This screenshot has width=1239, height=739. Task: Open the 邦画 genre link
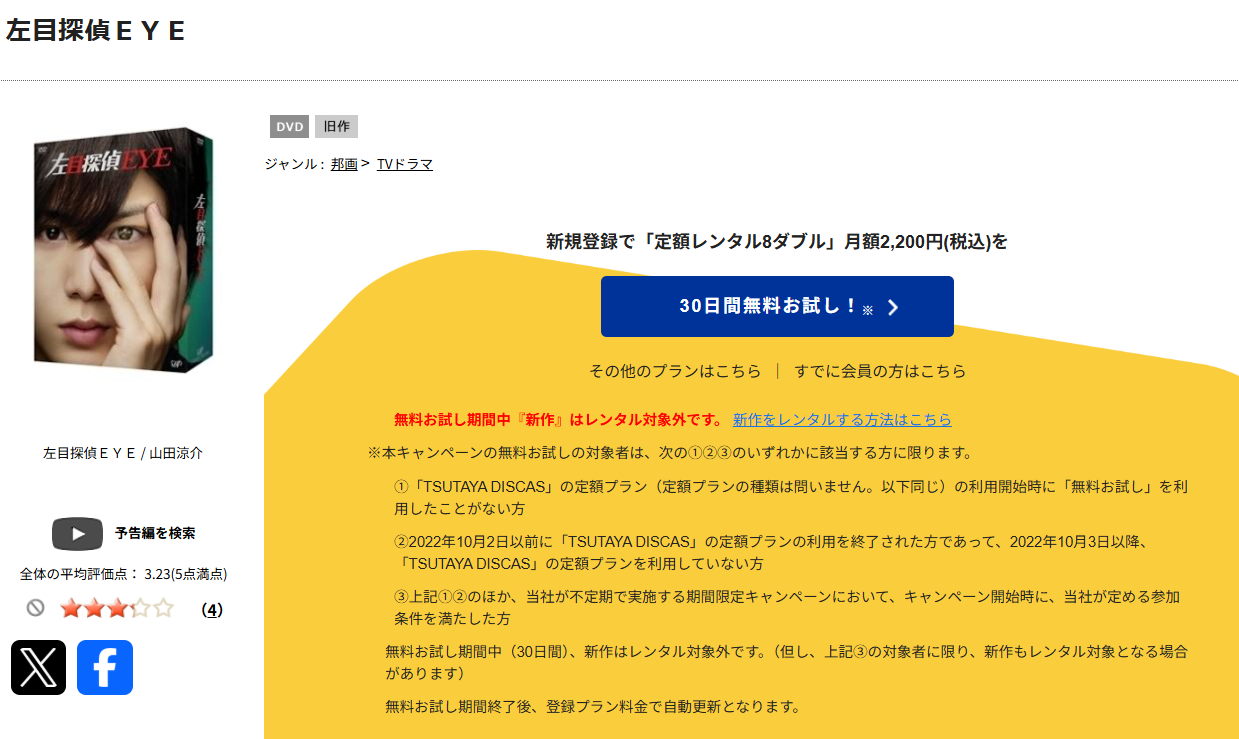[x=344, y=164]
